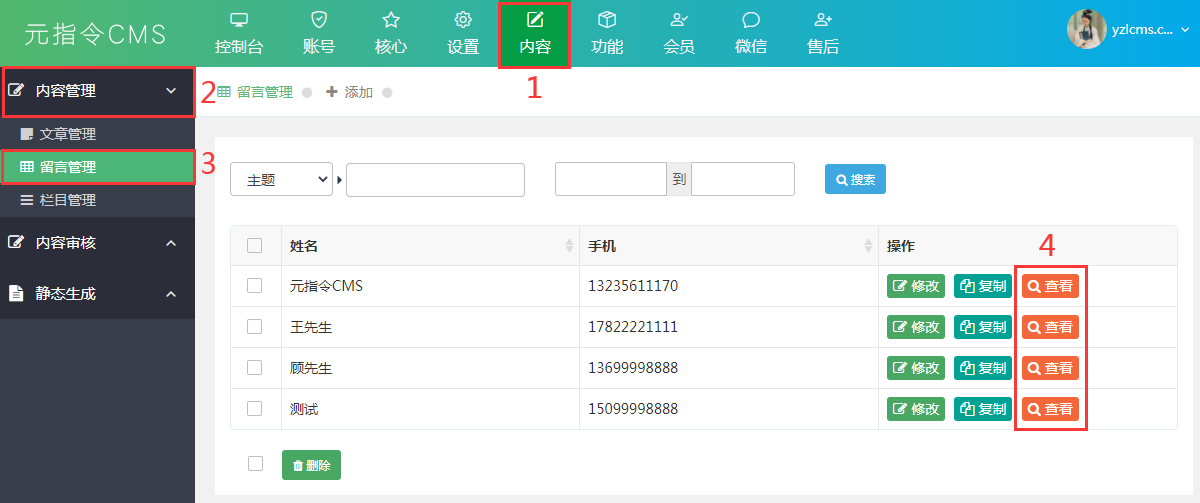This screenshot has height=503, width=1200.
Task: Open the 核心 star icon
Action: pyautogui.click(x=391, y=20)
